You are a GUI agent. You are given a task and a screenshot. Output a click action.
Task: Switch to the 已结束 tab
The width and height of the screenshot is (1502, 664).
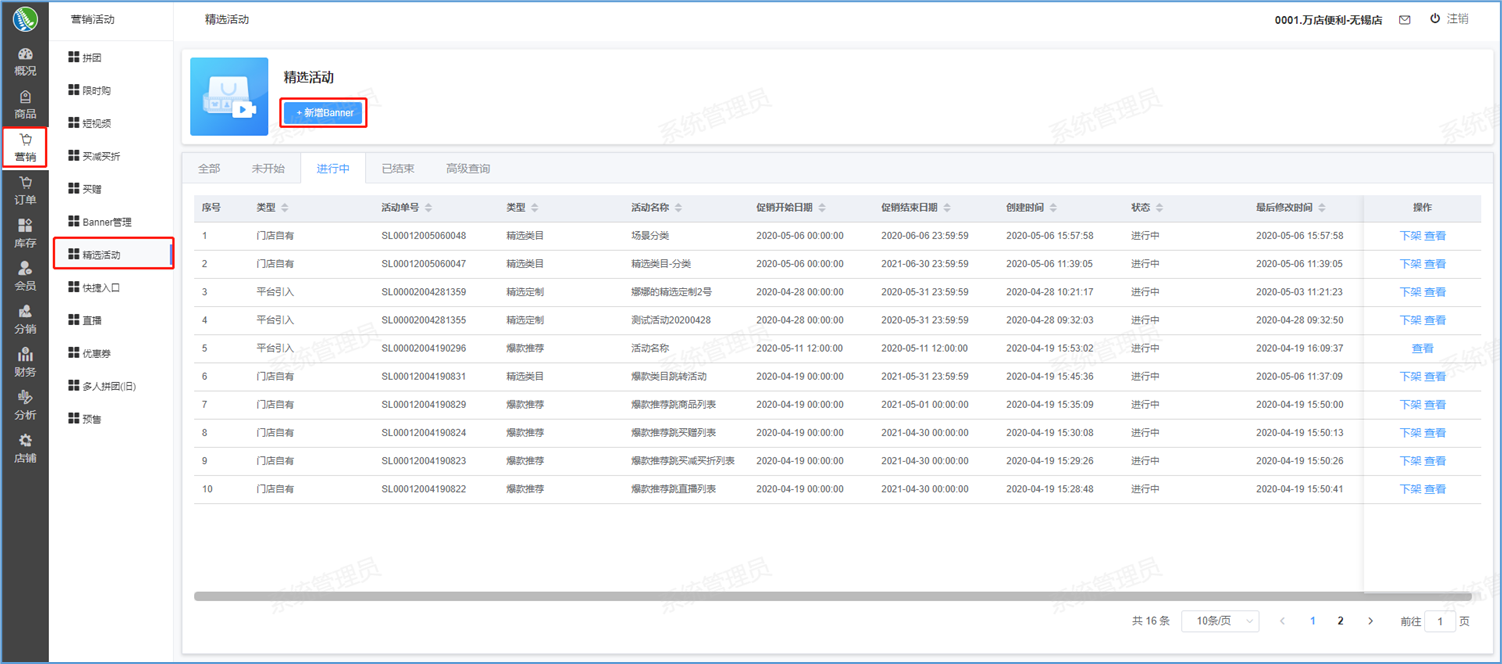point(398,169)
